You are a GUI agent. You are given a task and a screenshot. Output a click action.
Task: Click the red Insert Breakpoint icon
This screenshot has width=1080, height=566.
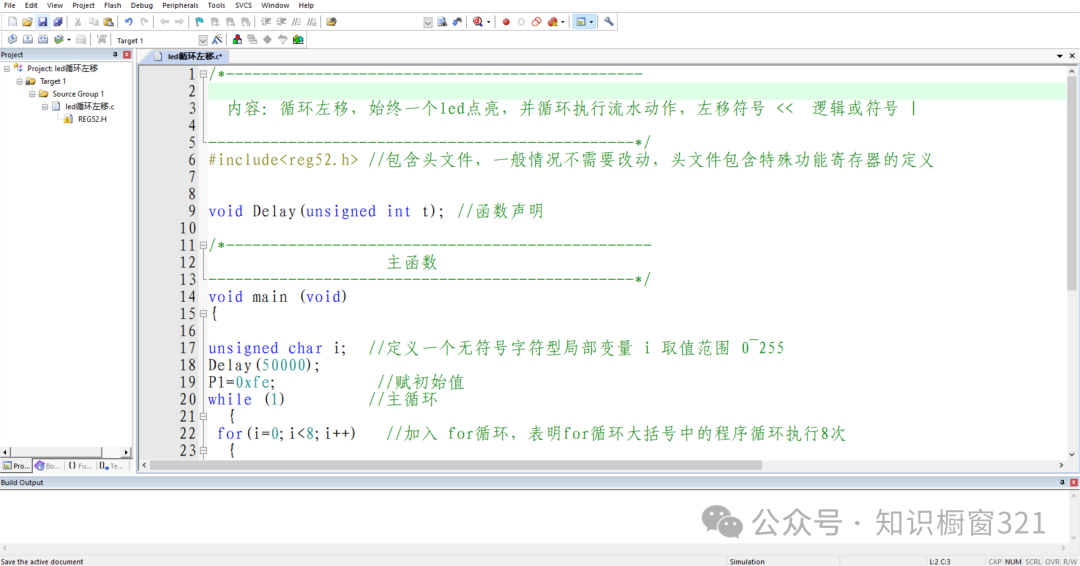coord(506,21)
